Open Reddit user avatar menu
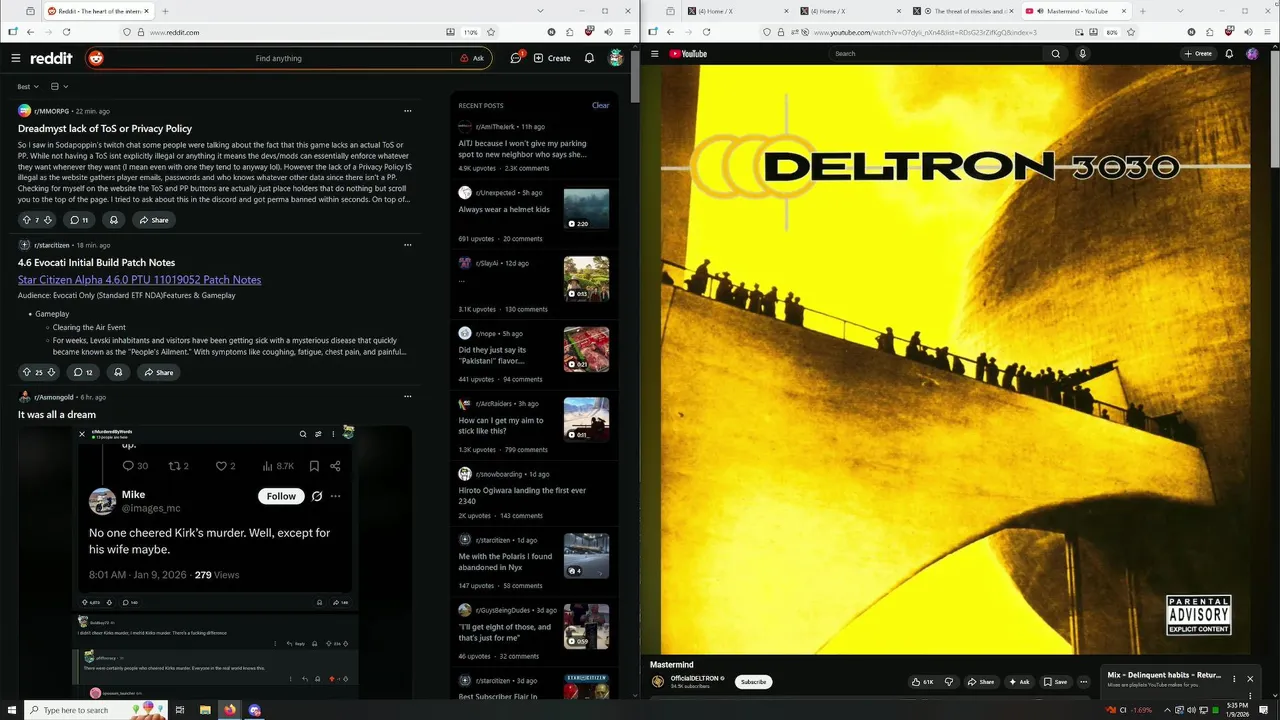This screenshot has height=720, width=1280. tap(616, 58)
